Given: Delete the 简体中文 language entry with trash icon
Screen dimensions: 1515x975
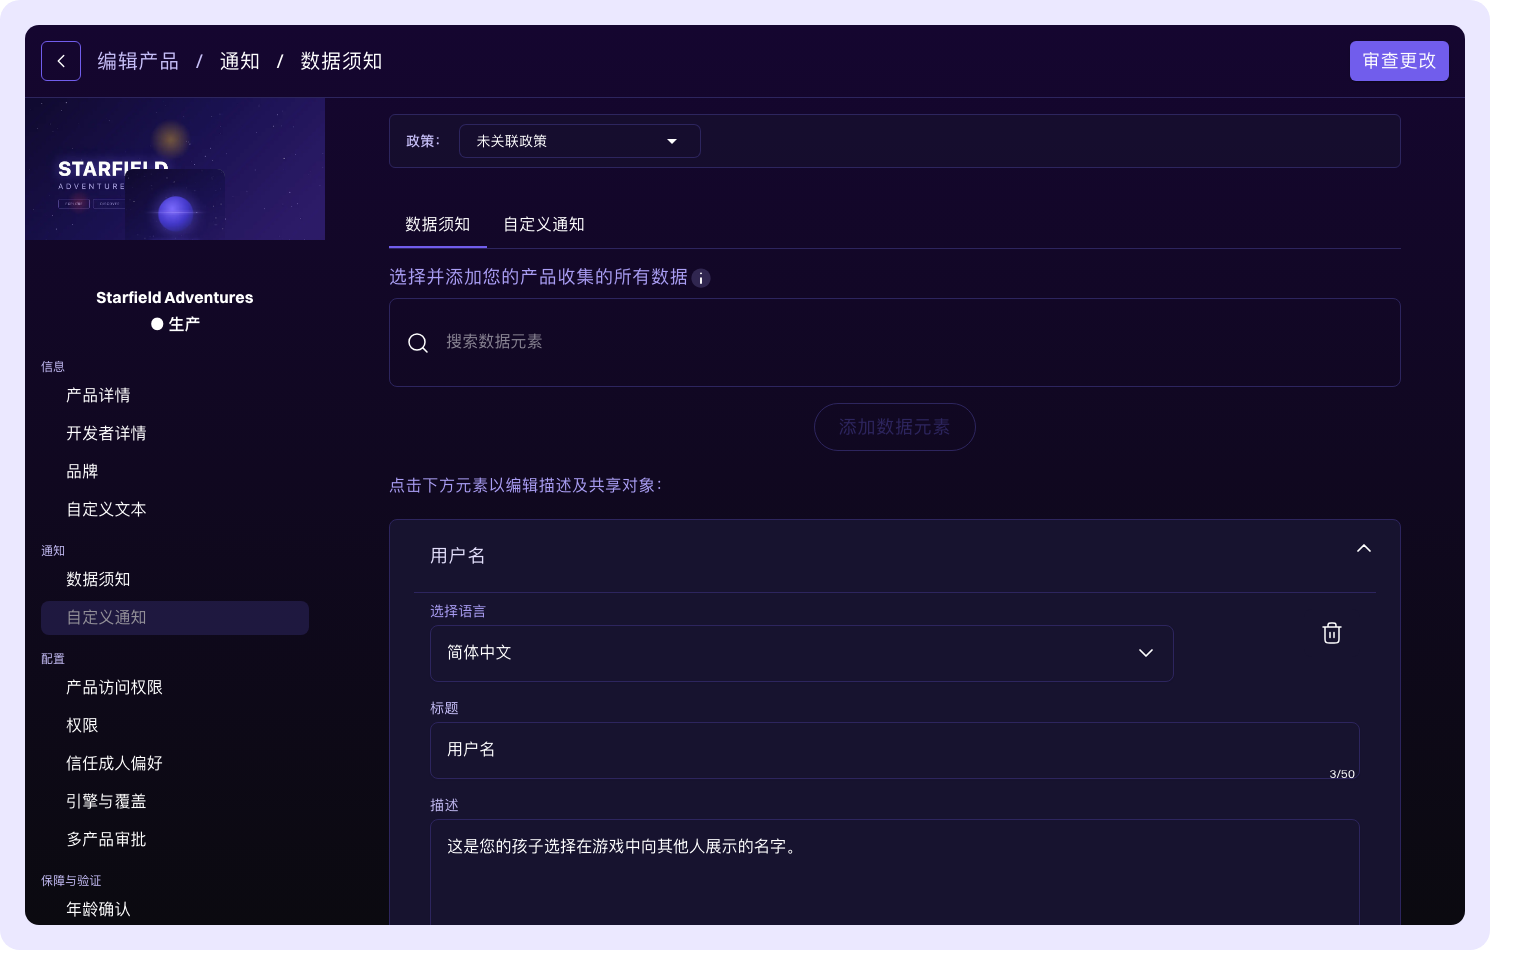Looking at the screenshot, I should (1332, 633).
